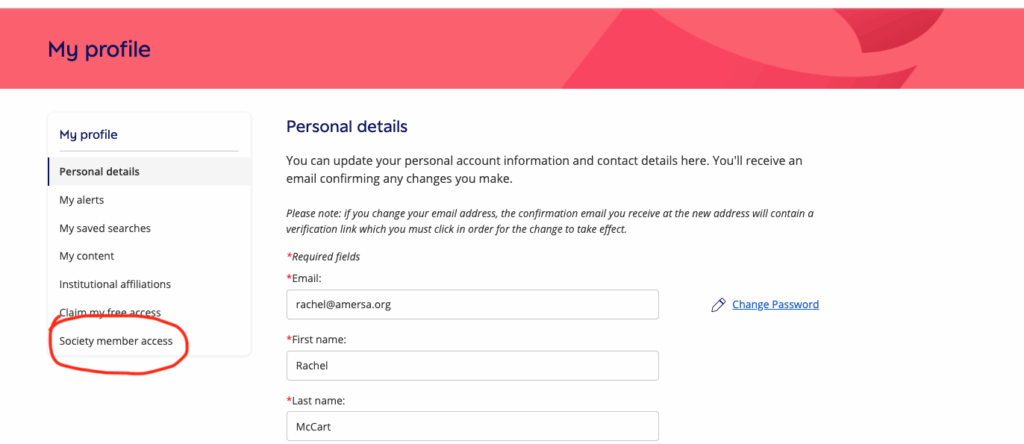The height and width of the screenshot is (444, 1024).
Task: Click the Email field label
Action: pyautogui.click(x=307, y=277)
